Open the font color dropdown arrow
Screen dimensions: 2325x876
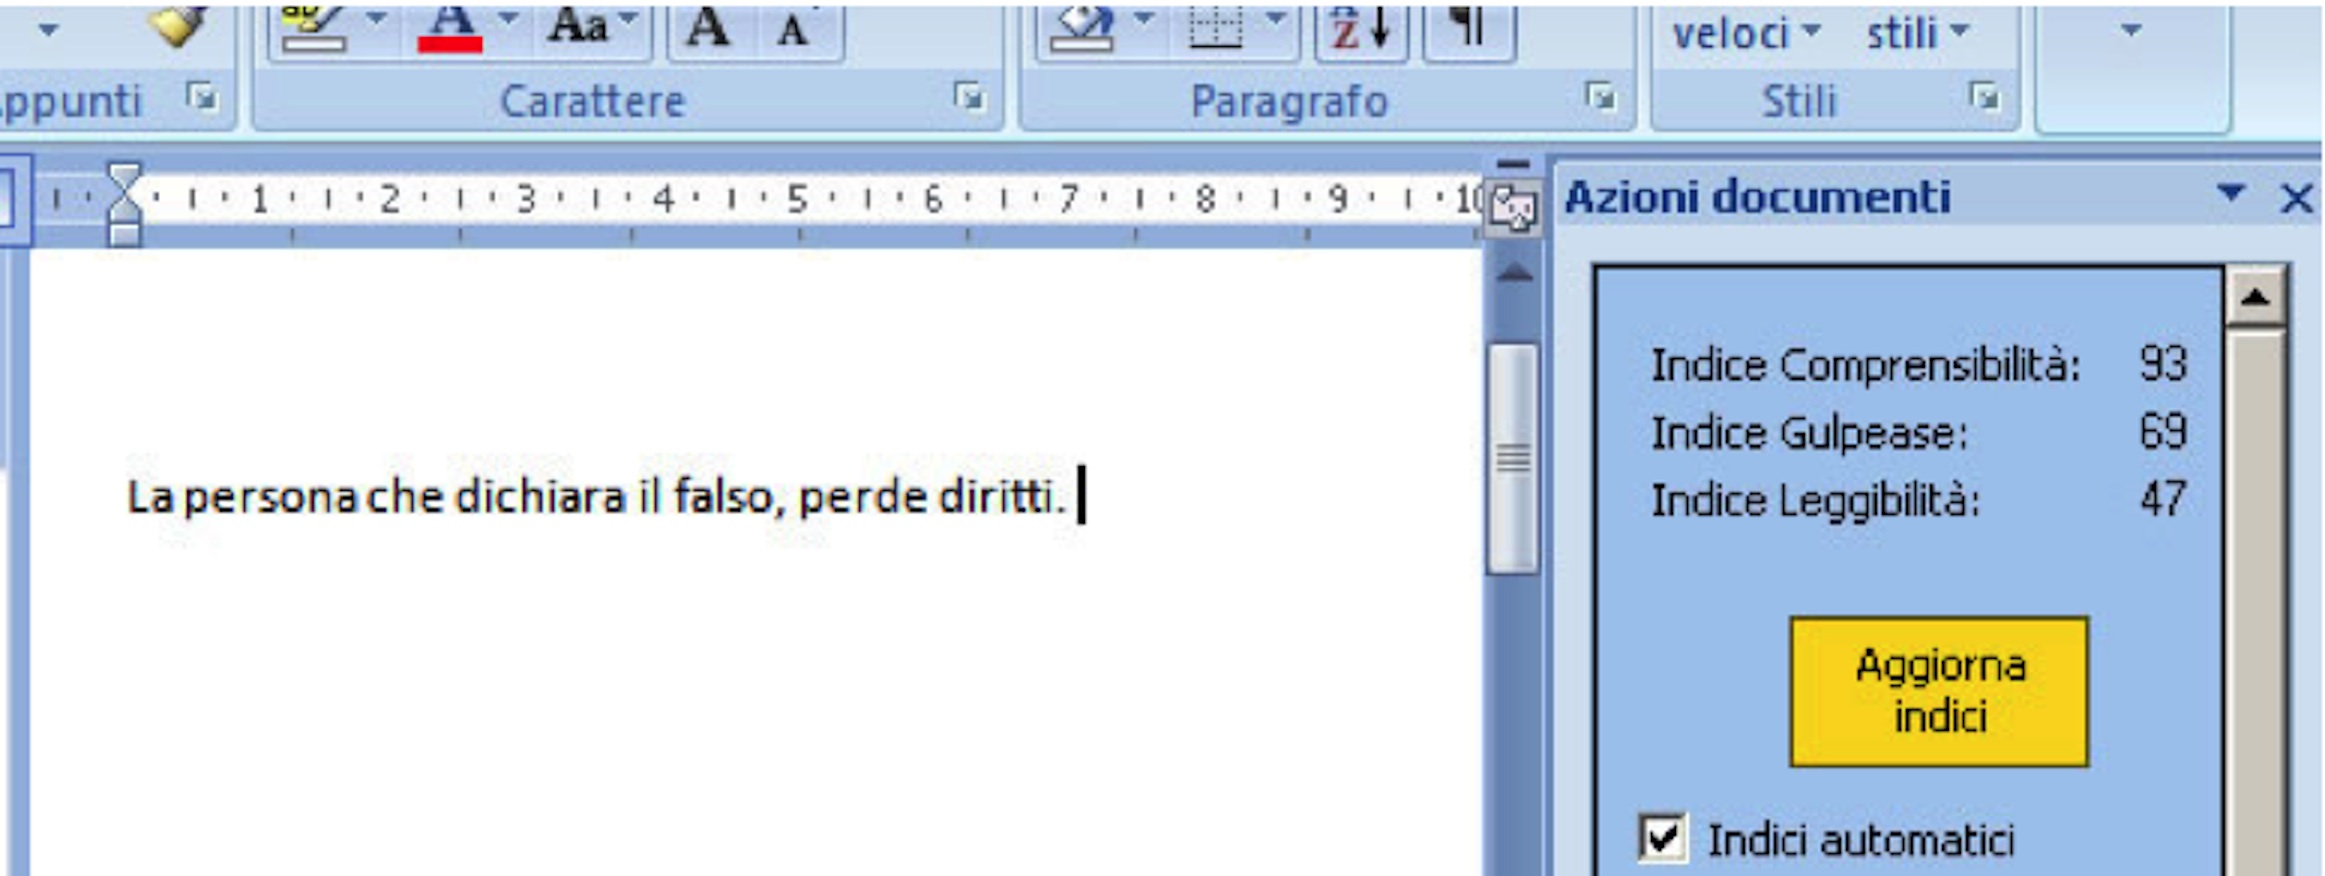click(508, 19)
